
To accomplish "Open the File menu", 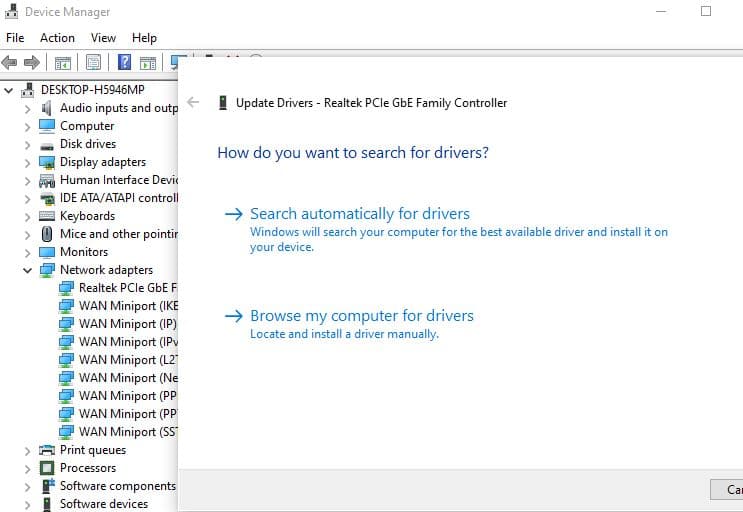I will pos(15,37).
